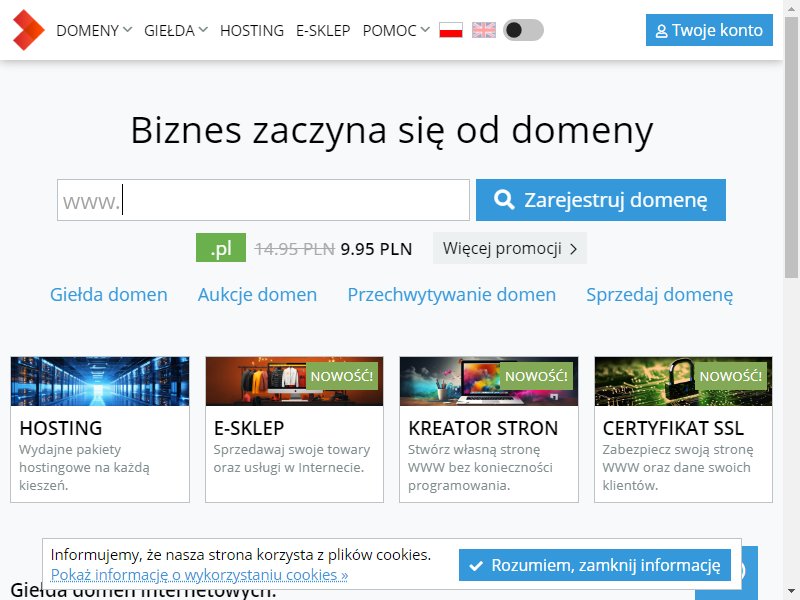Follow the Przechwytywanie domen link
Screen dimensions: 800x600
pyautogui.click(x=452, y=294)
